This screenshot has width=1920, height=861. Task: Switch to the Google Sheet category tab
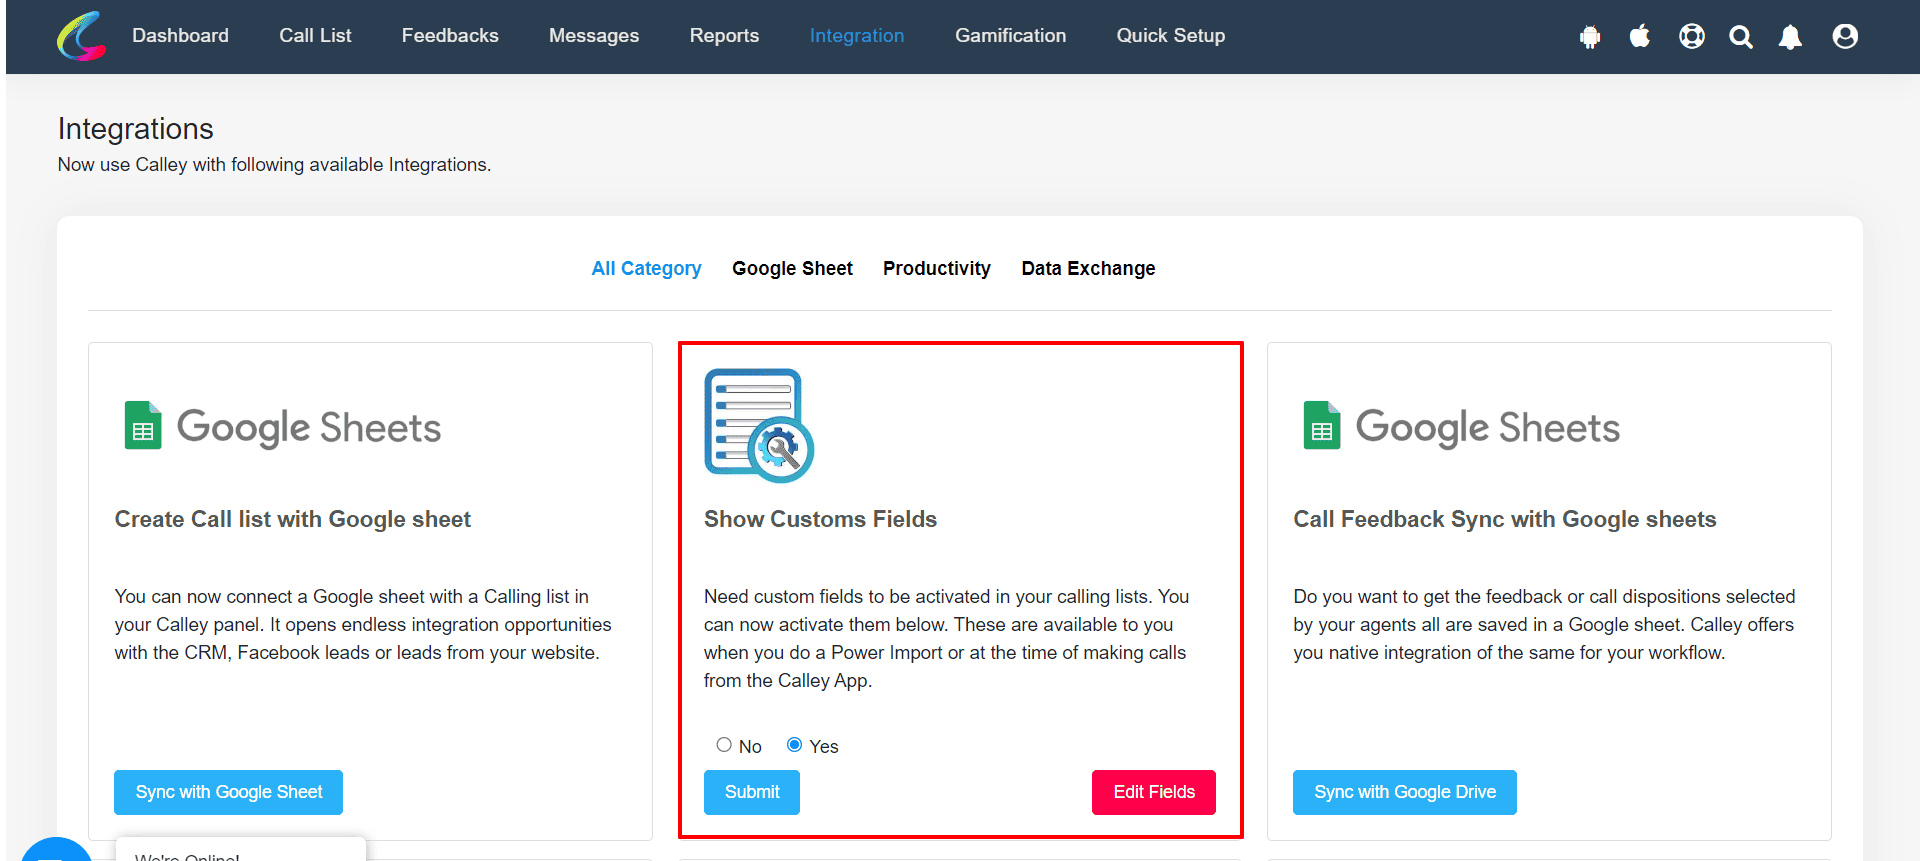point(792,268)
